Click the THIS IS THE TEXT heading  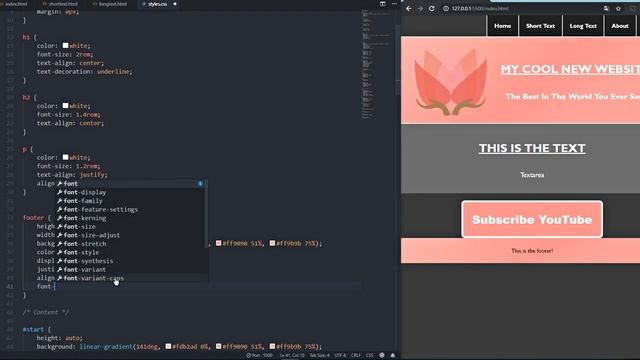click(532, 148)
